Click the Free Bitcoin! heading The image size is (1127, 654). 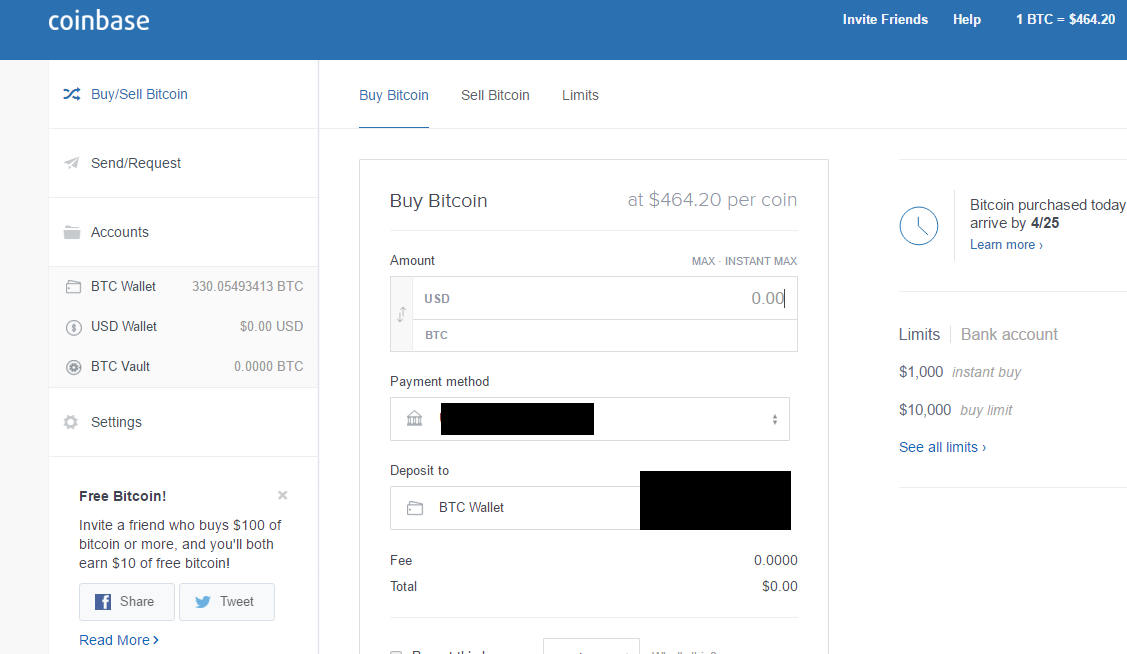122,496
